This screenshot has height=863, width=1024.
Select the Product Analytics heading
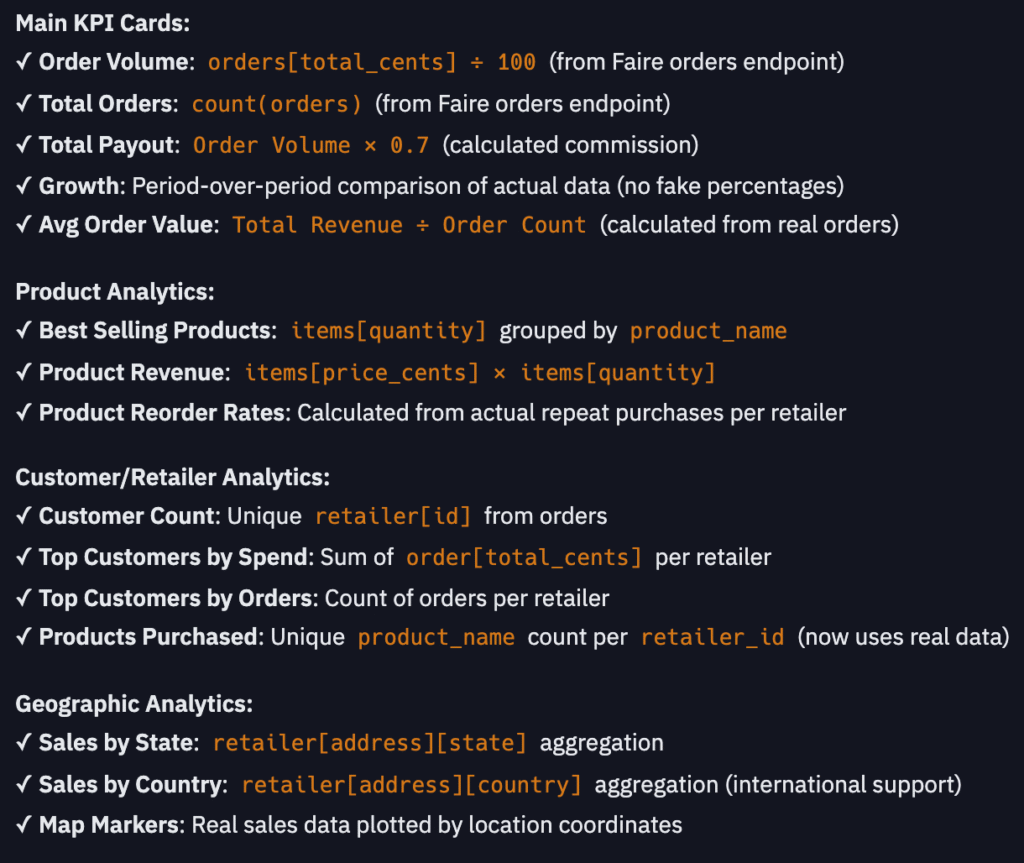click(x=115, y=292)
